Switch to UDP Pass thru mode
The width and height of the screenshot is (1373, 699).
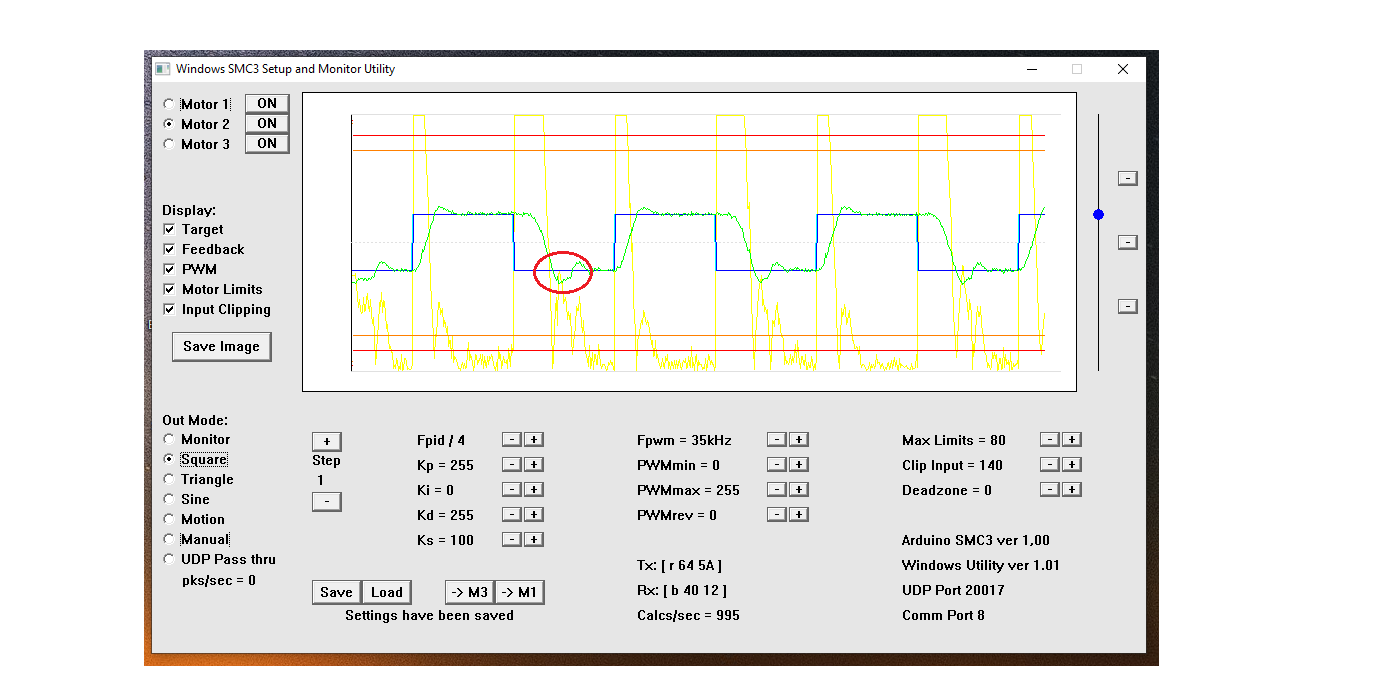(168, 560)
